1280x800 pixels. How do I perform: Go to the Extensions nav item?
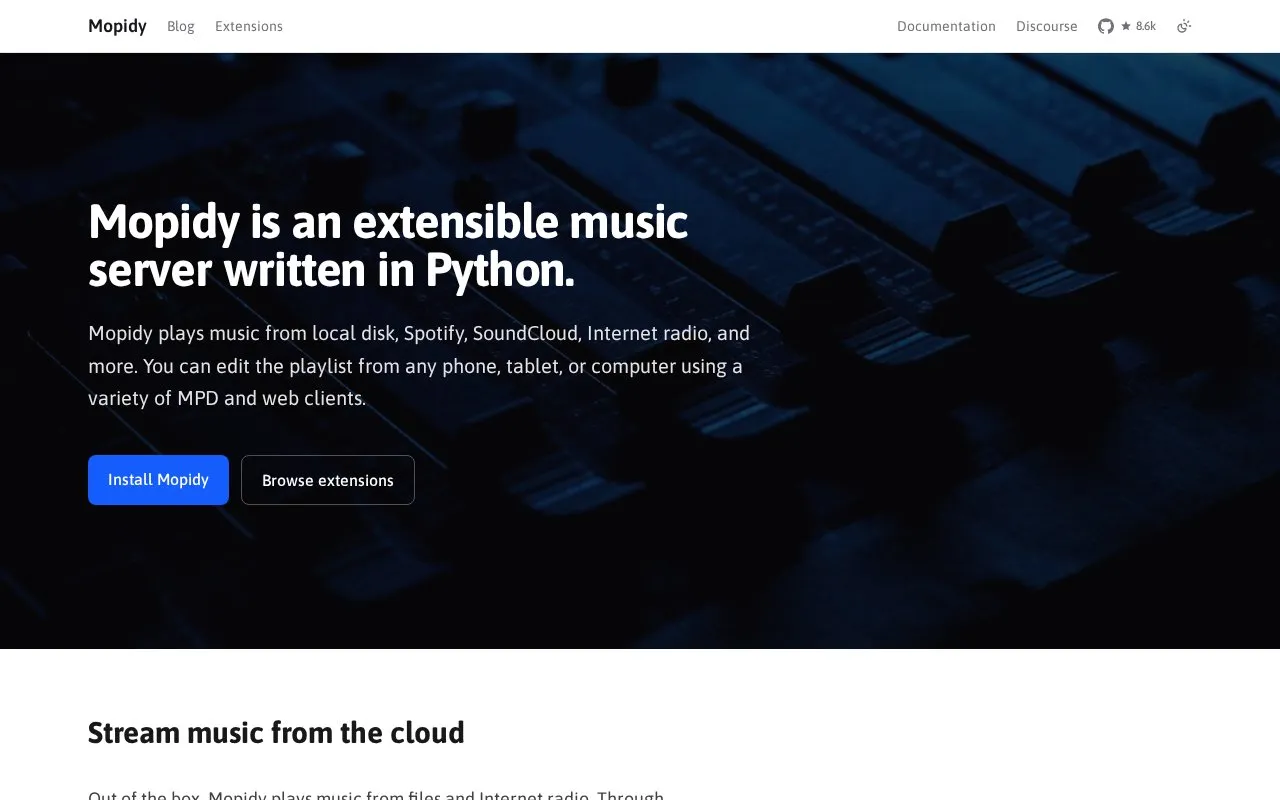249,26
